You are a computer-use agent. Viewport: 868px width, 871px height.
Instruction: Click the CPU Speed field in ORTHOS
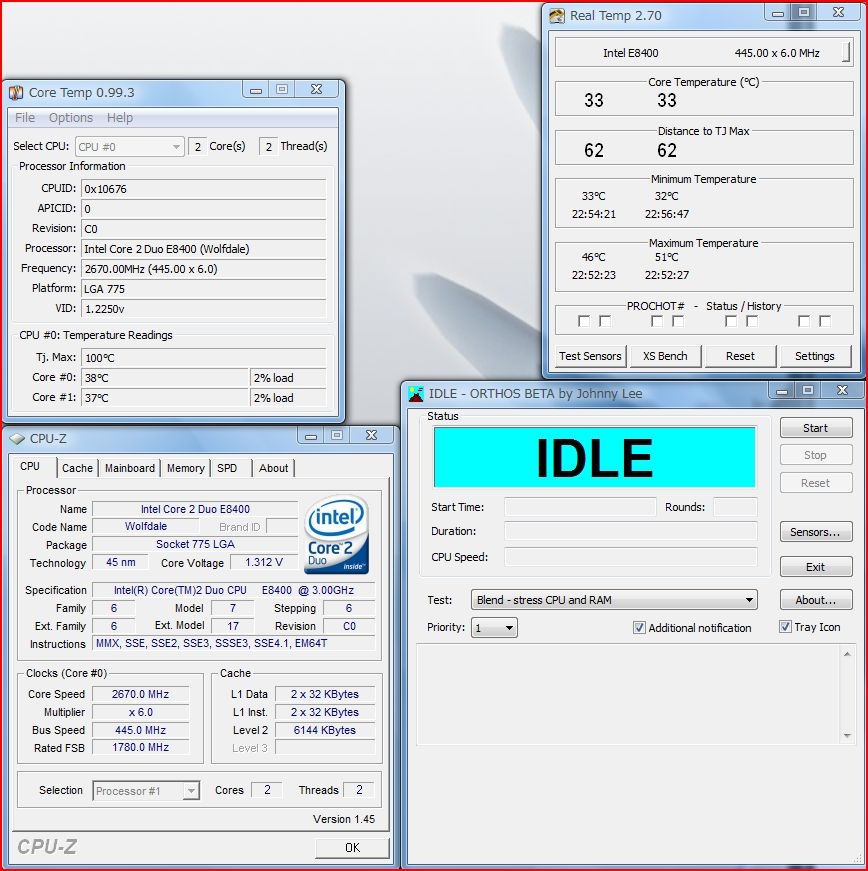click(630, 557)
